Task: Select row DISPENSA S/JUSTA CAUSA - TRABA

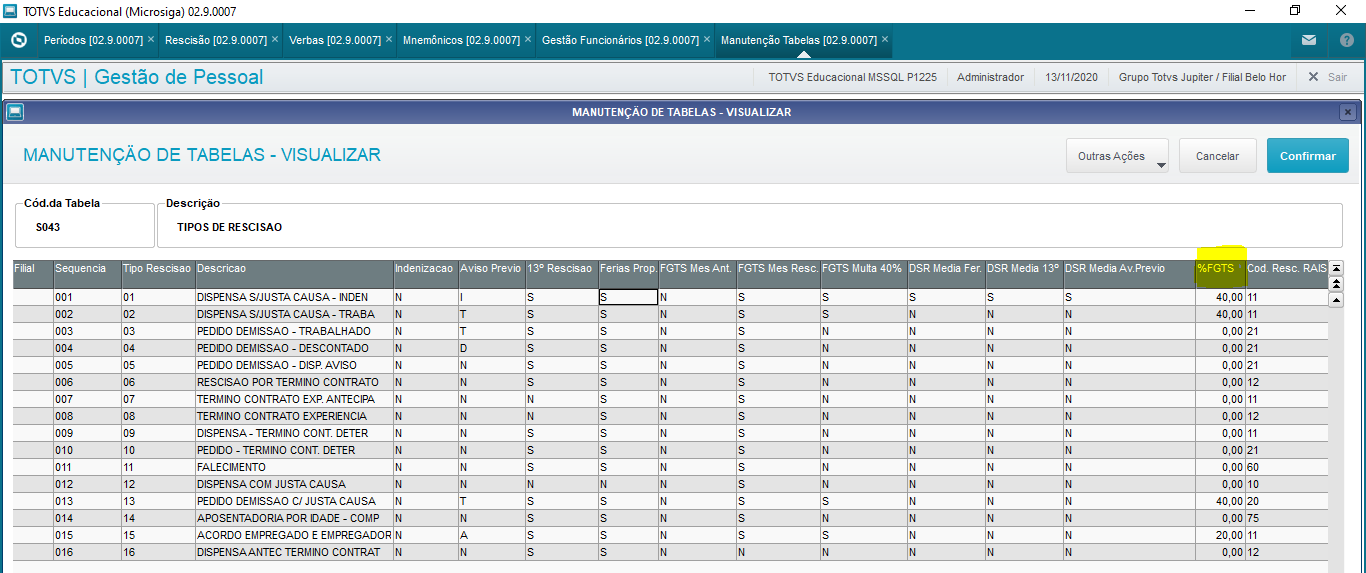Action: [x=670, y=314]
